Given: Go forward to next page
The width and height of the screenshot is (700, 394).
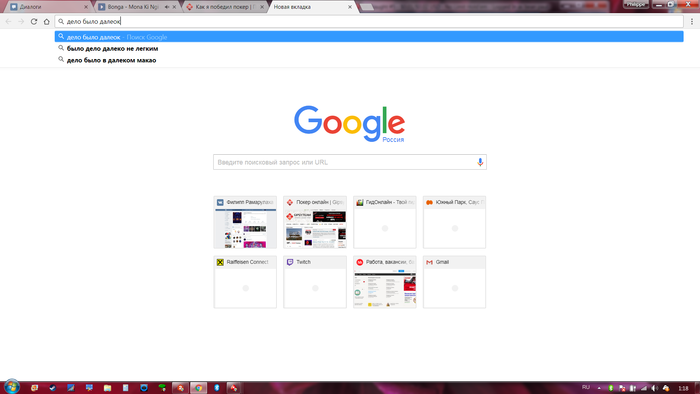Looking at the screenshot, I should point(21,21).
